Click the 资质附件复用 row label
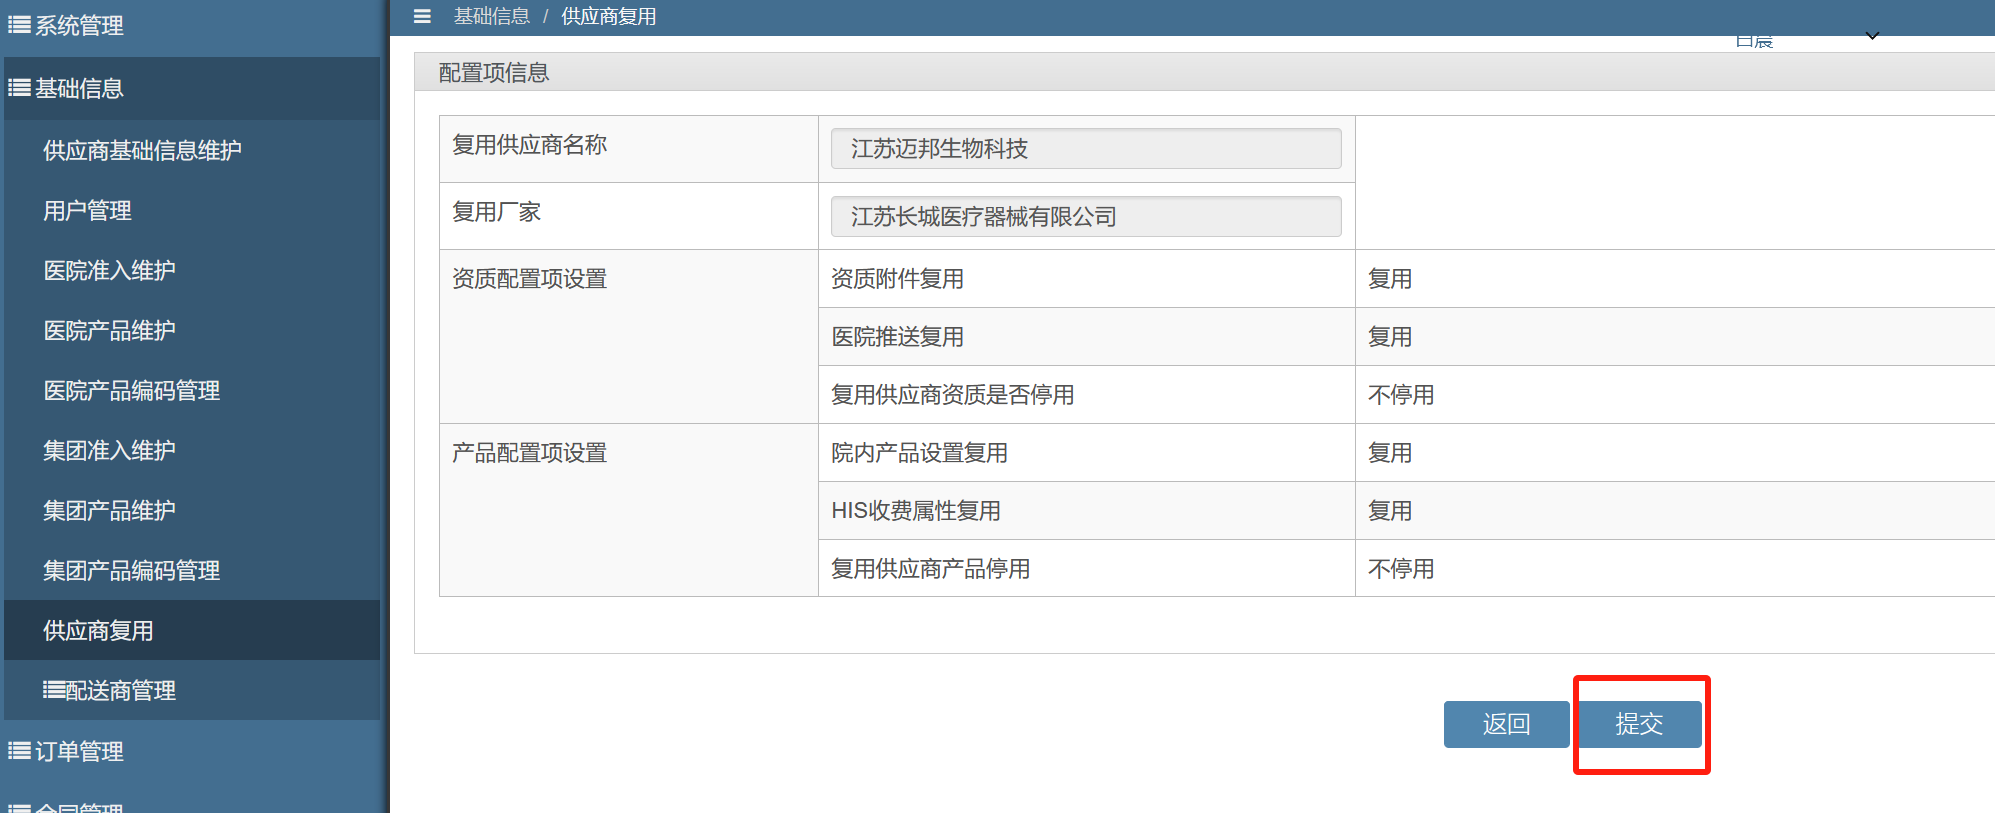 [897, 279]
